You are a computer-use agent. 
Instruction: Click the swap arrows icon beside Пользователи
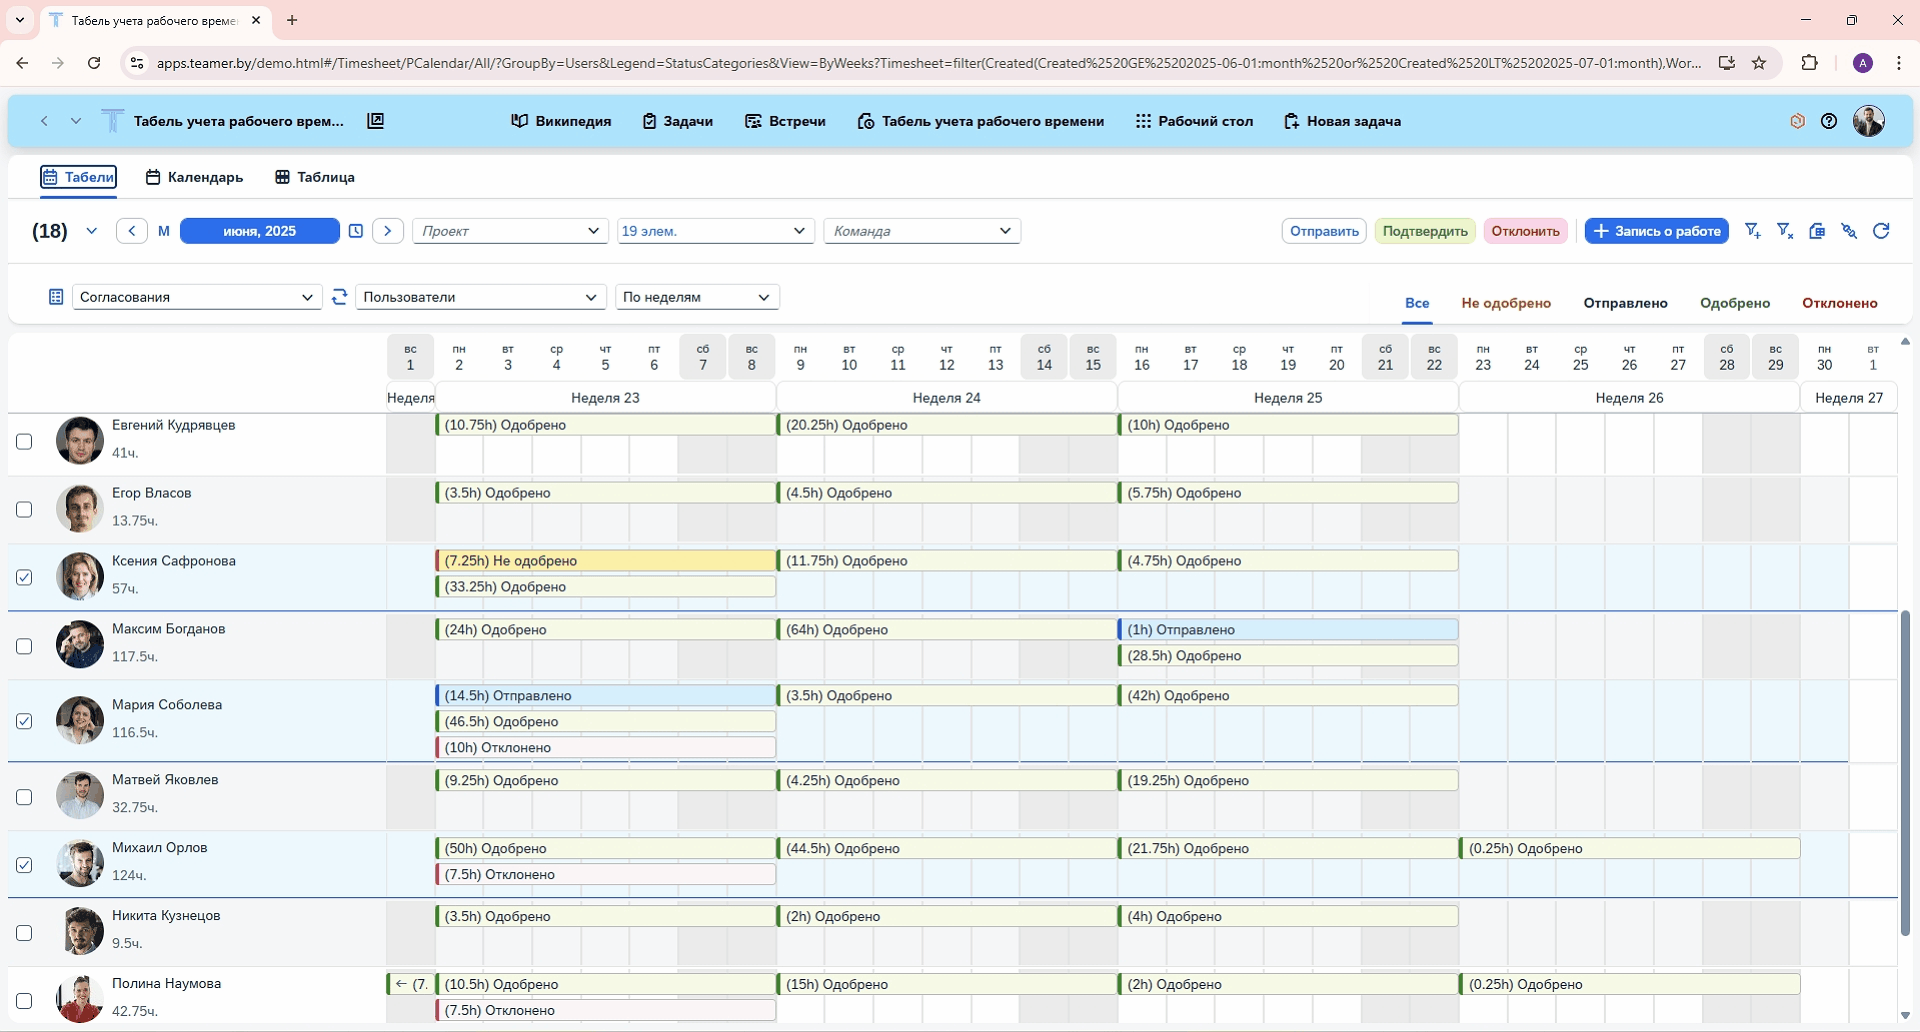point(340,297)
